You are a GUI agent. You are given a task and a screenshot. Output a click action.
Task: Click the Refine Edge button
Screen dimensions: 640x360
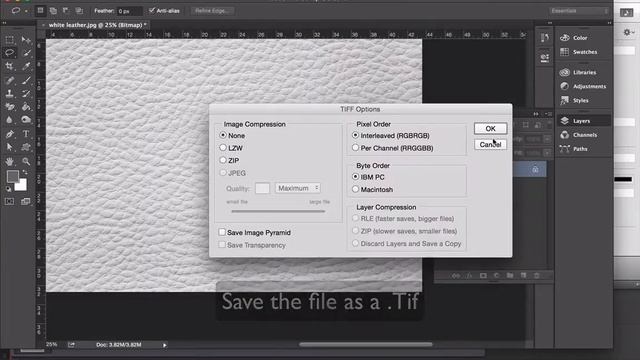tap(211, 11)
